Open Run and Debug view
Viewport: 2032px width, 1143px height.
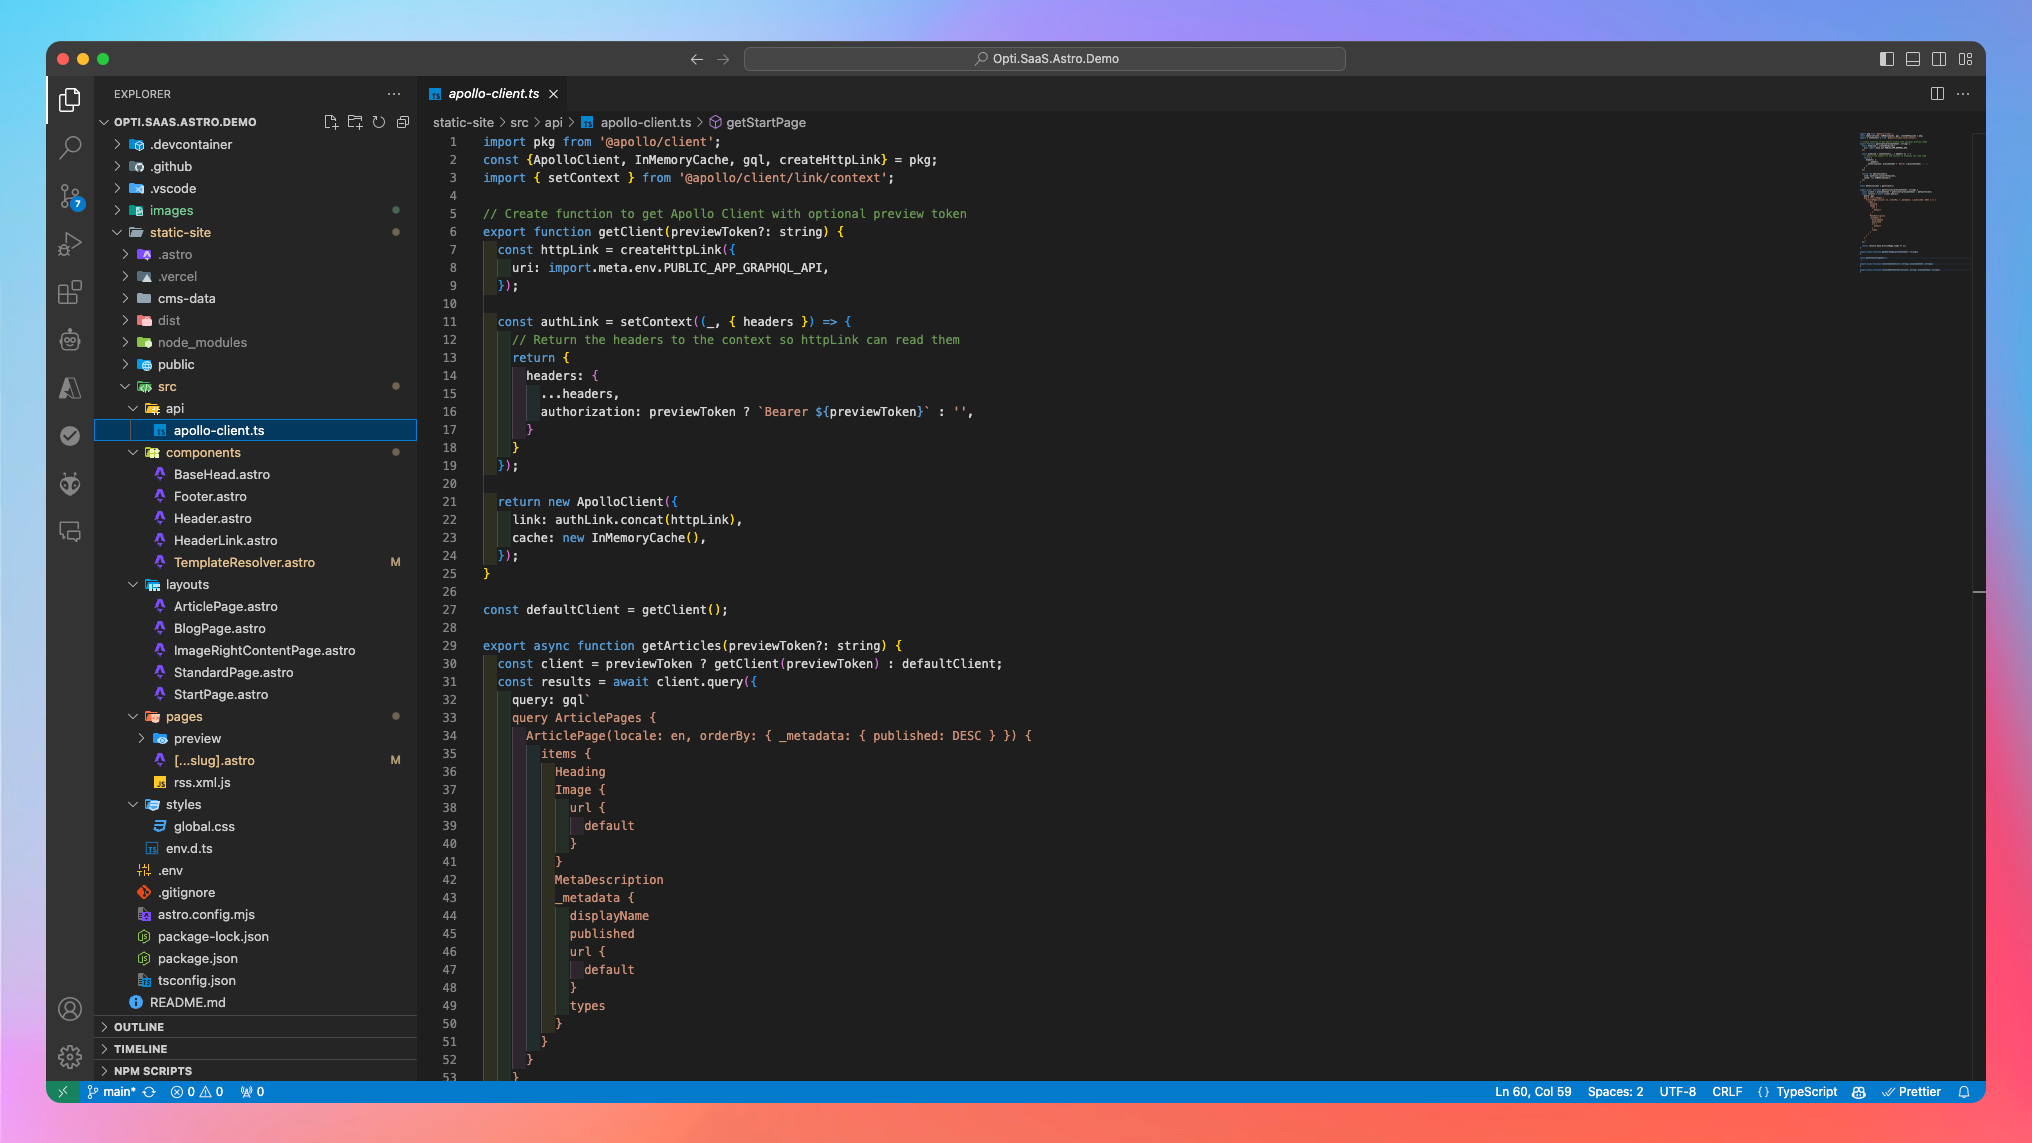click(70, 244)
